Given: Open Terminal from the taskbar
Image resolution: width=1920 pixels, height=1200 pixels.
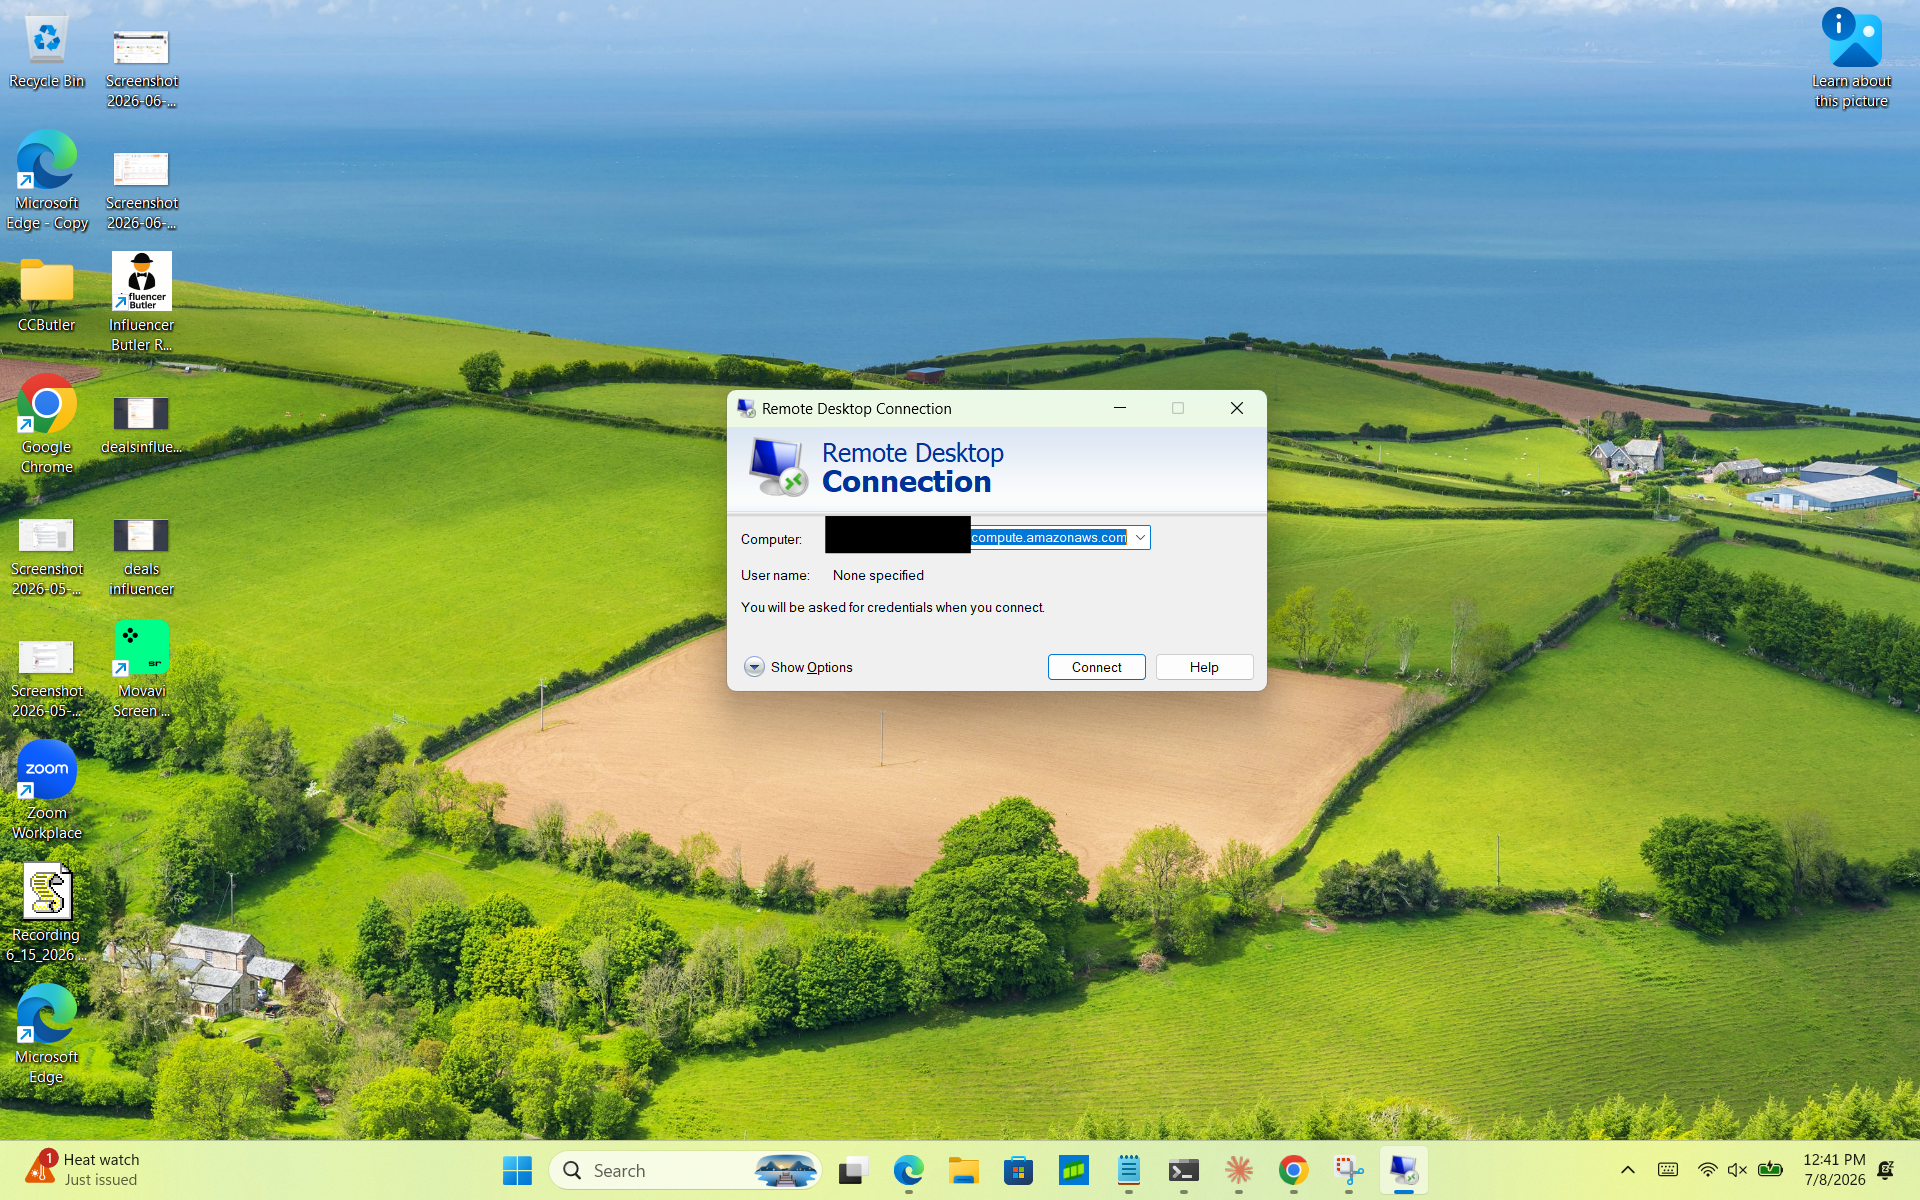Looking at the screenshot, I should [1183, 1170].
